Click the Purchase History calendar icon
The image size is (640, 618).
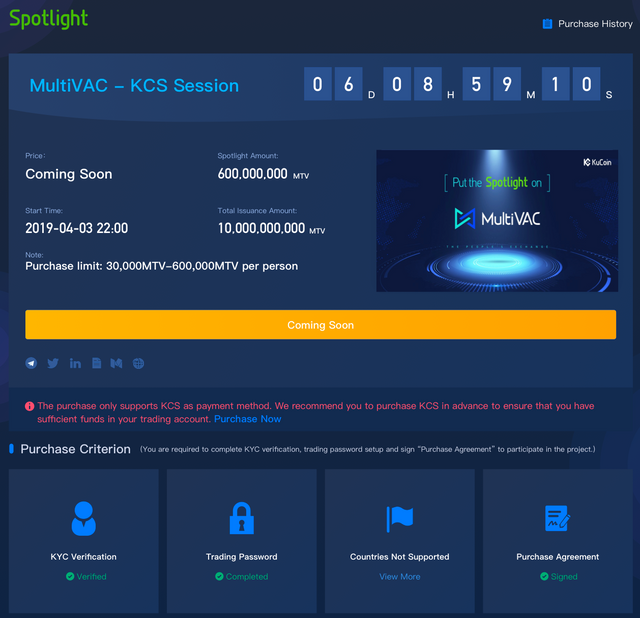pyautogui.click(x=547, y=24)
